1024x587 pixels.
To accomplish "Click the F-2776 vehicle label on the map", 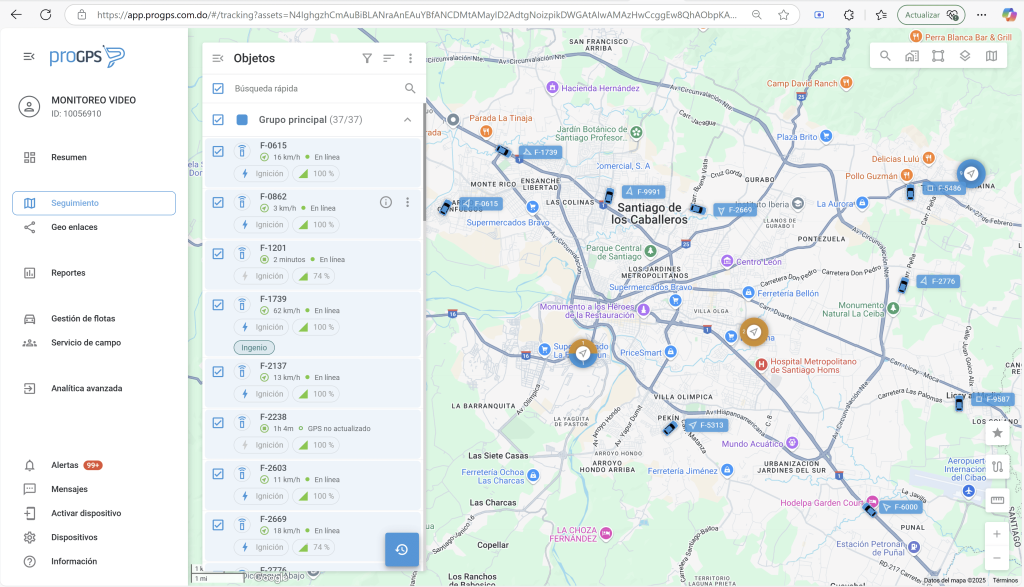I will coord(938,281).
